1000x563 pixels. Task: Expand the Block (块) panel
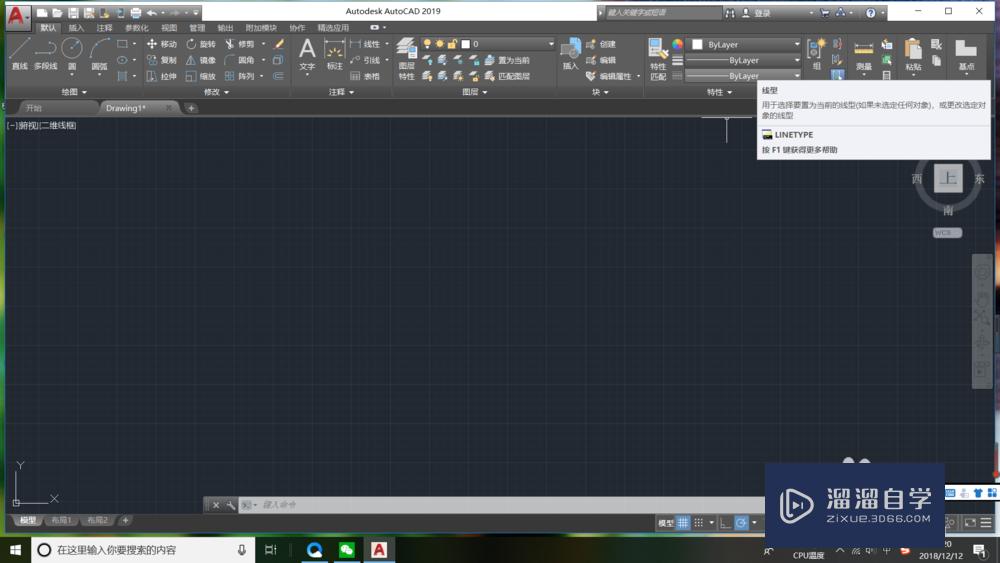(x=600, y=92)
